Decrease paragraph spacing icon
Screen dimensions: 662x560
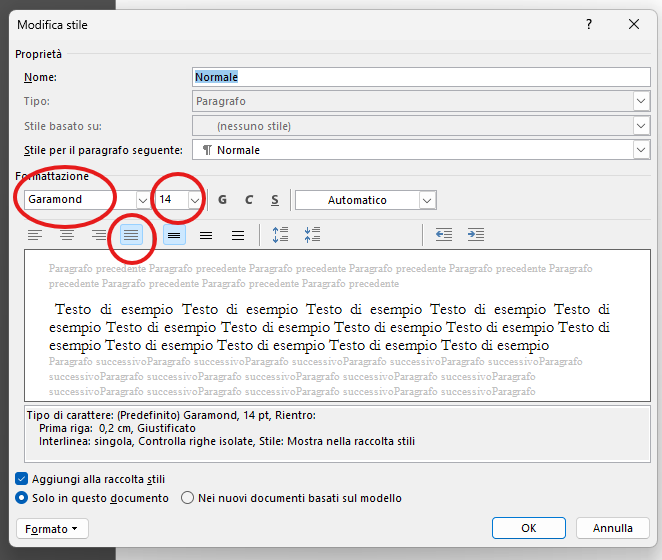[x=313, y=235]
